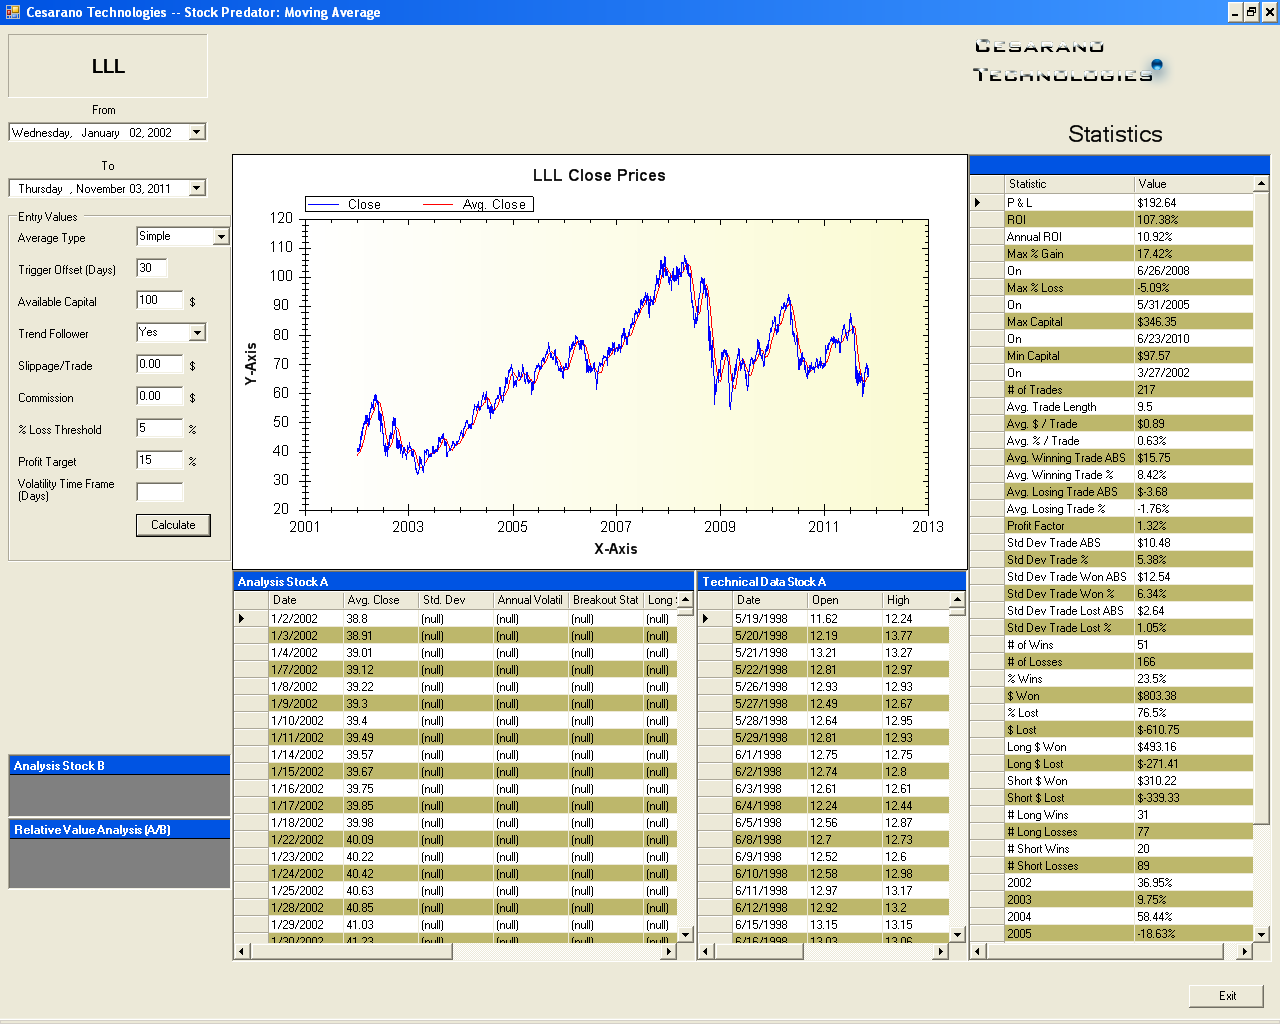The height and width of the screenshot is (1024, 1280).
Task: Click the Slippage/Trade input field
Action: (x=160, y=364)
